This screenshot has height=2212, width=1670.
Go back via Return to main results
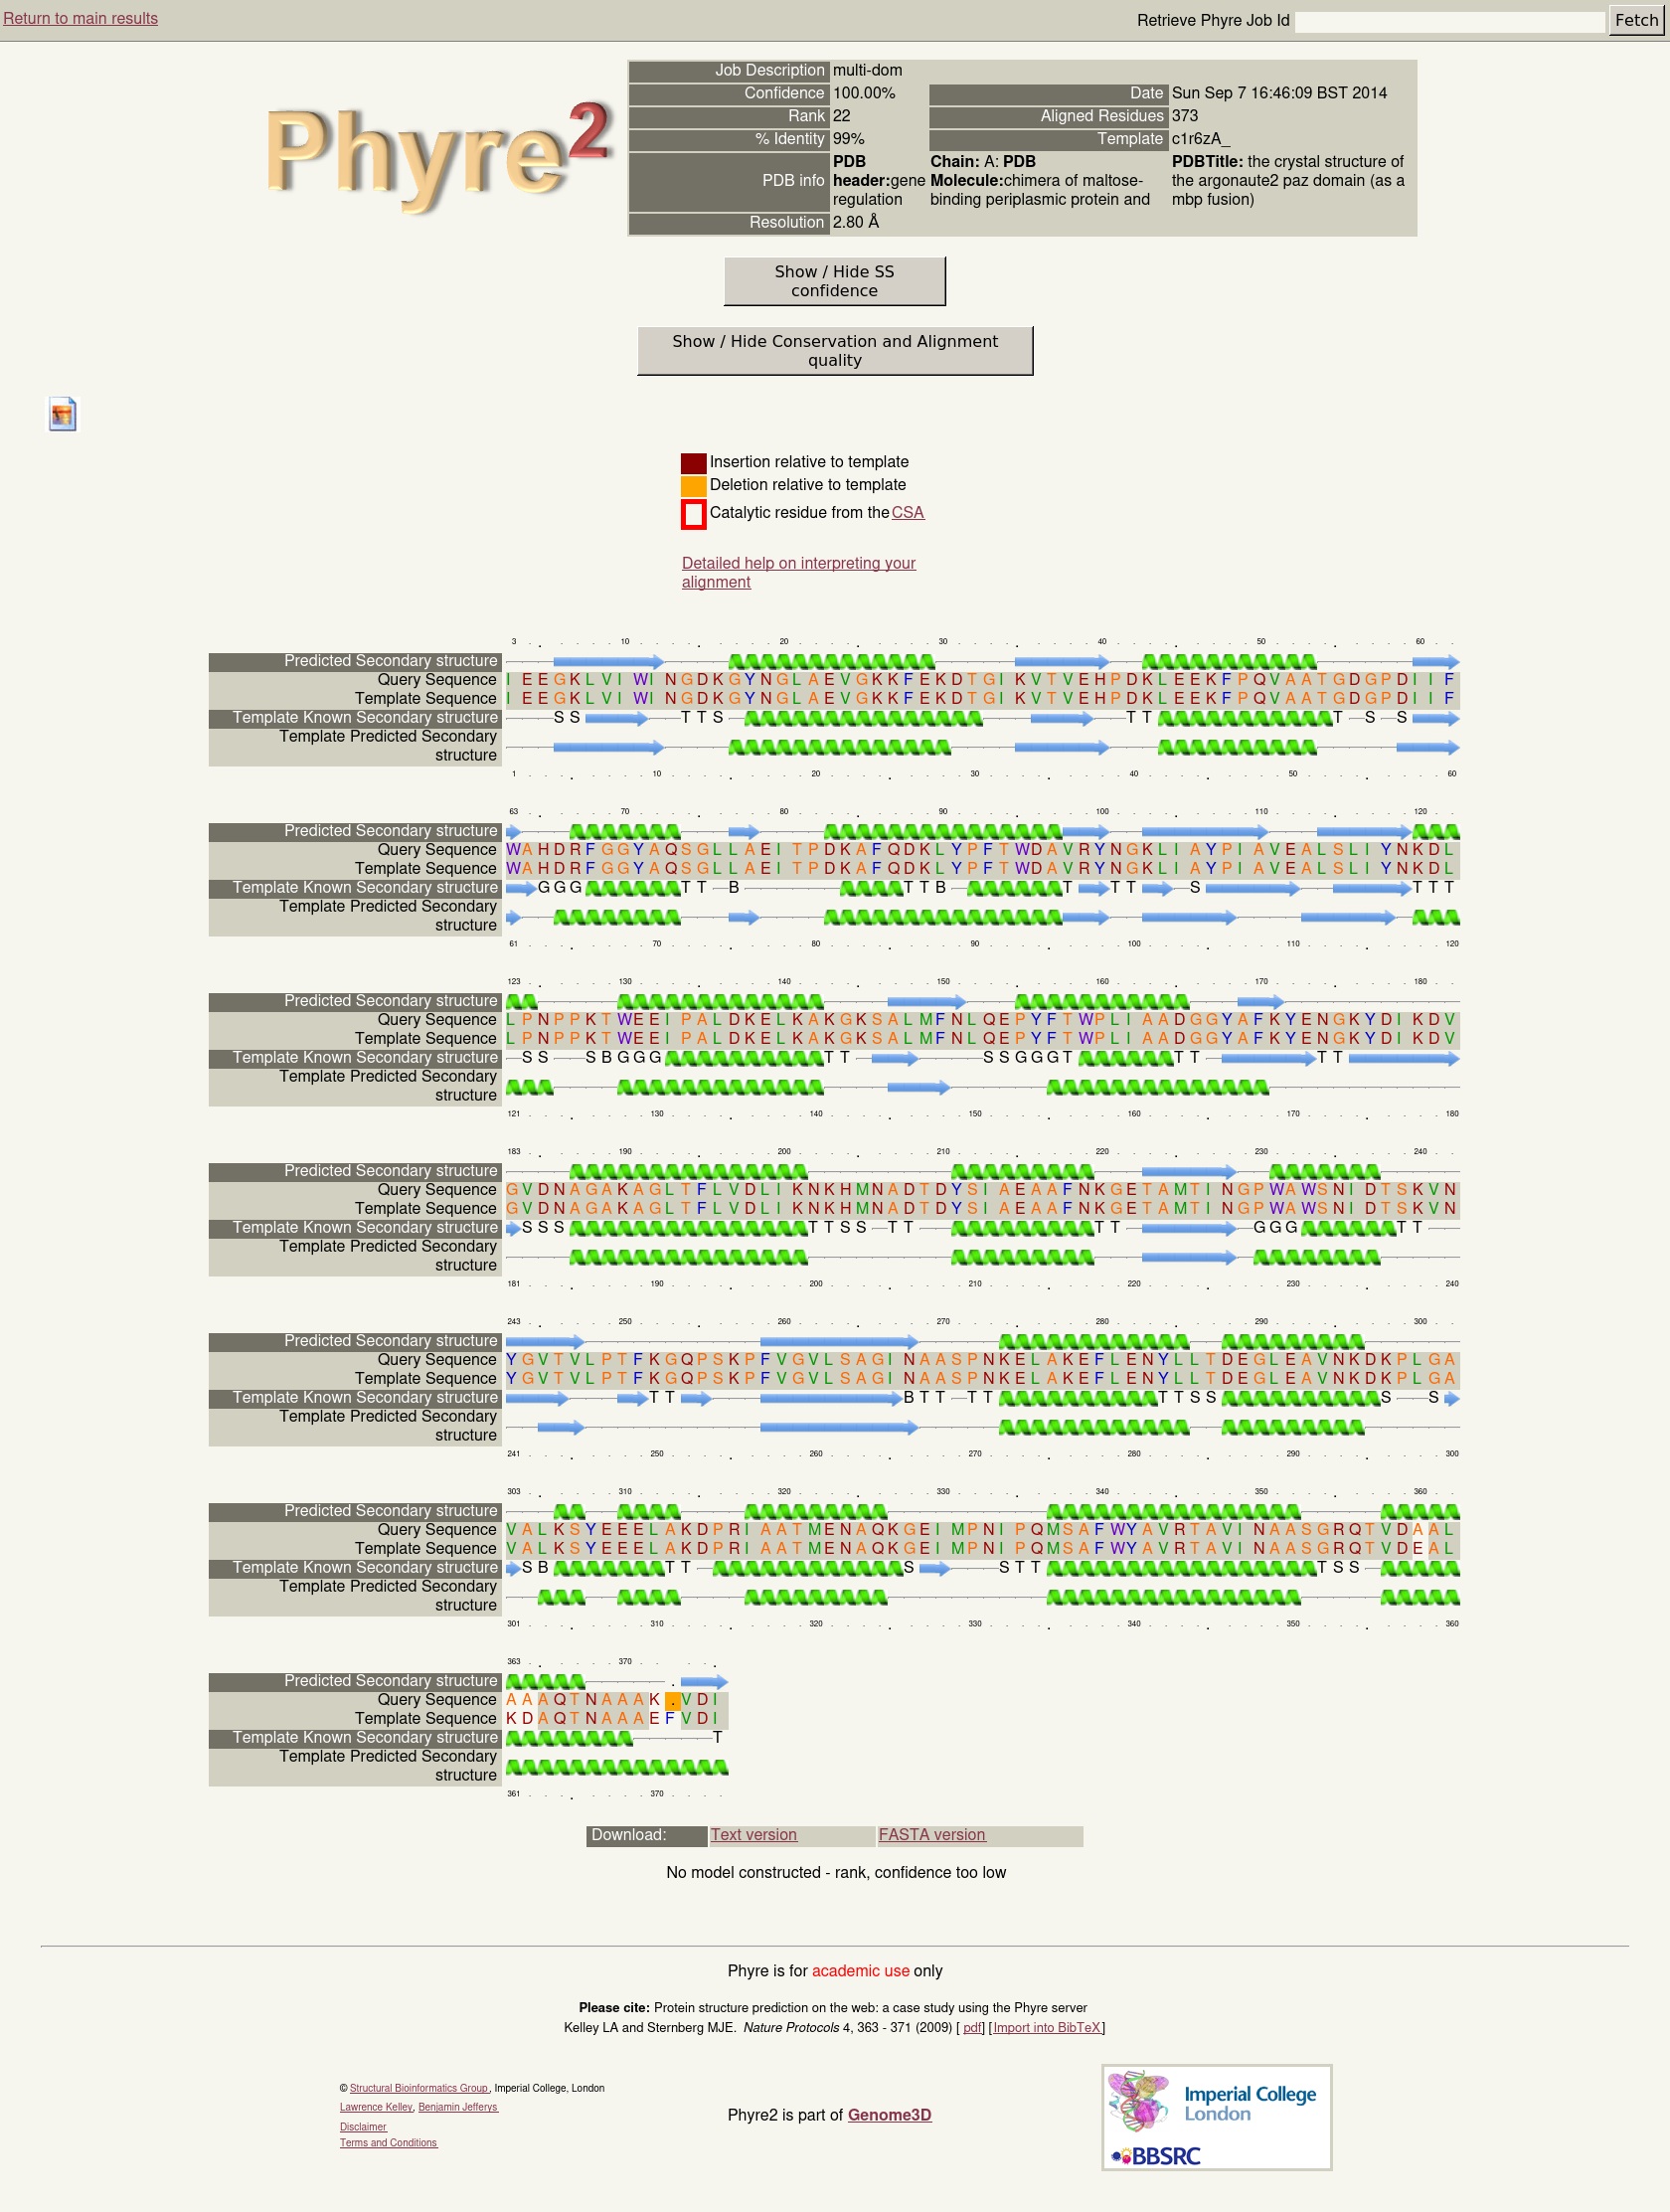pos(80,18)
